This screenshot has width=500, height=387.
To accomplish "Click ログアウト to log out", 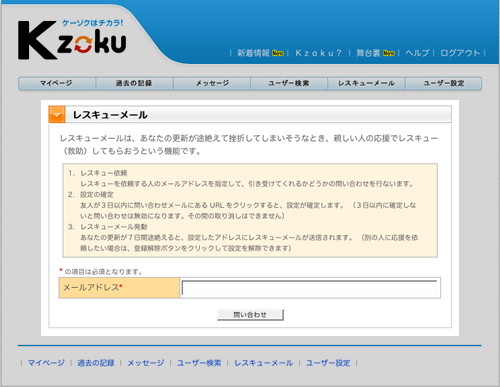I will point(460,53).
